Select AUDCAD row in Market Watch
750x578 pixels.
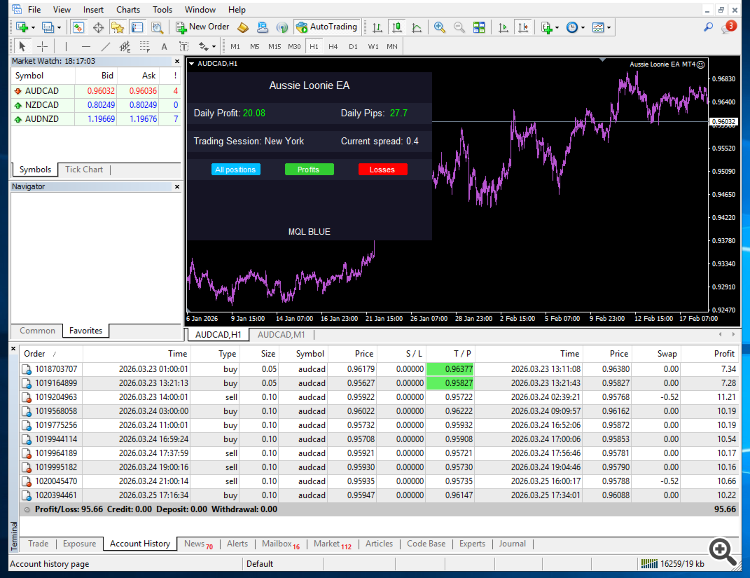(96, 91)
